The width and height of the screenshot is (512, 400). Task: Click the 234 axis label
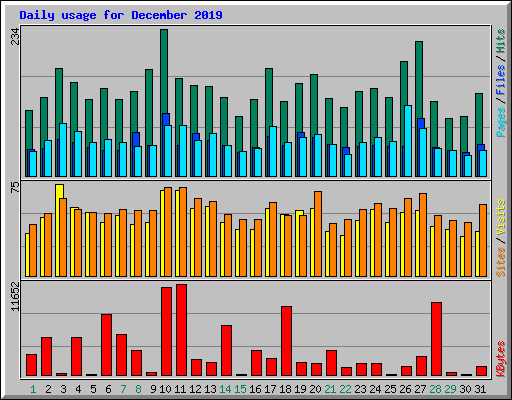pyautogui.click(x=15, y=36)
